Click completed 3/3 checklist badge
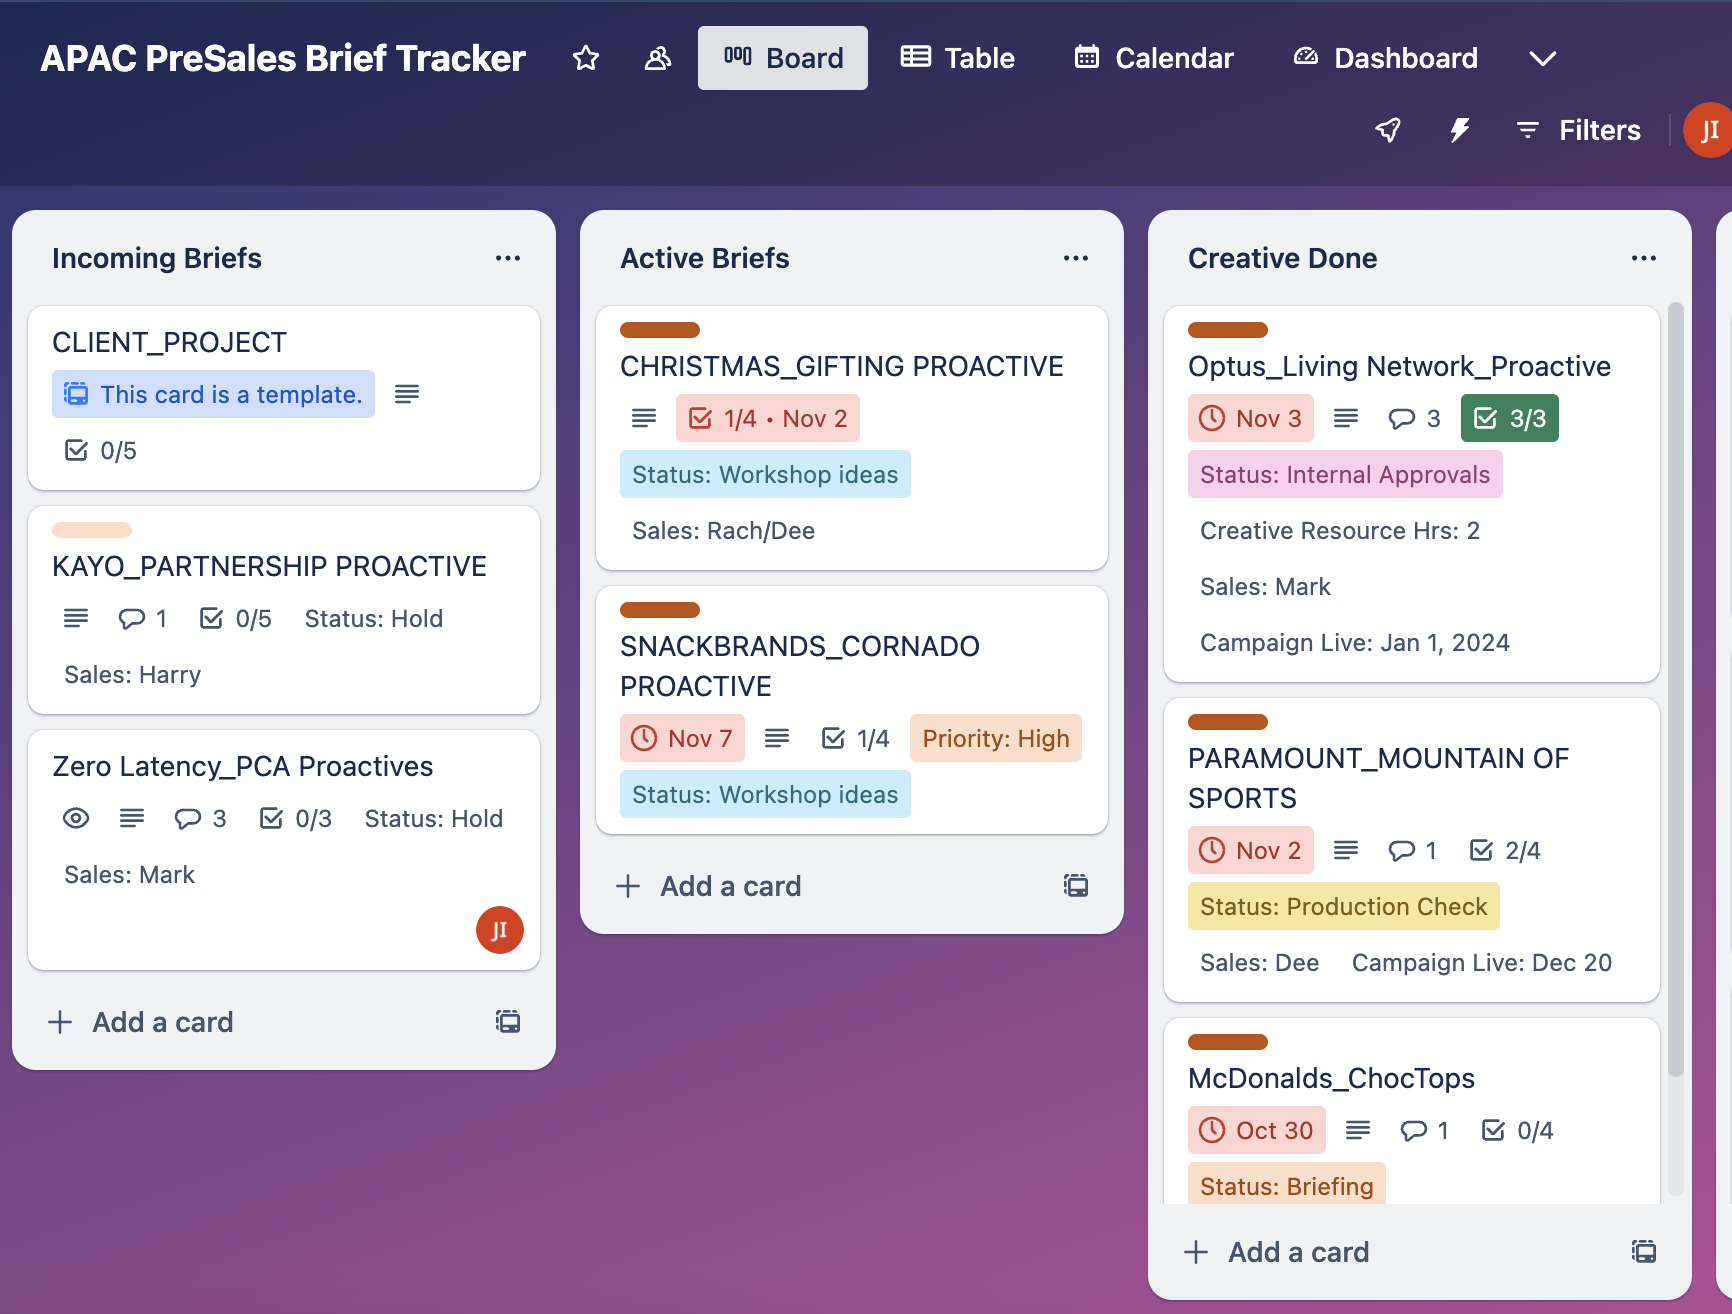The width and height of the screenshot is (1732, 1314). 1510,418
